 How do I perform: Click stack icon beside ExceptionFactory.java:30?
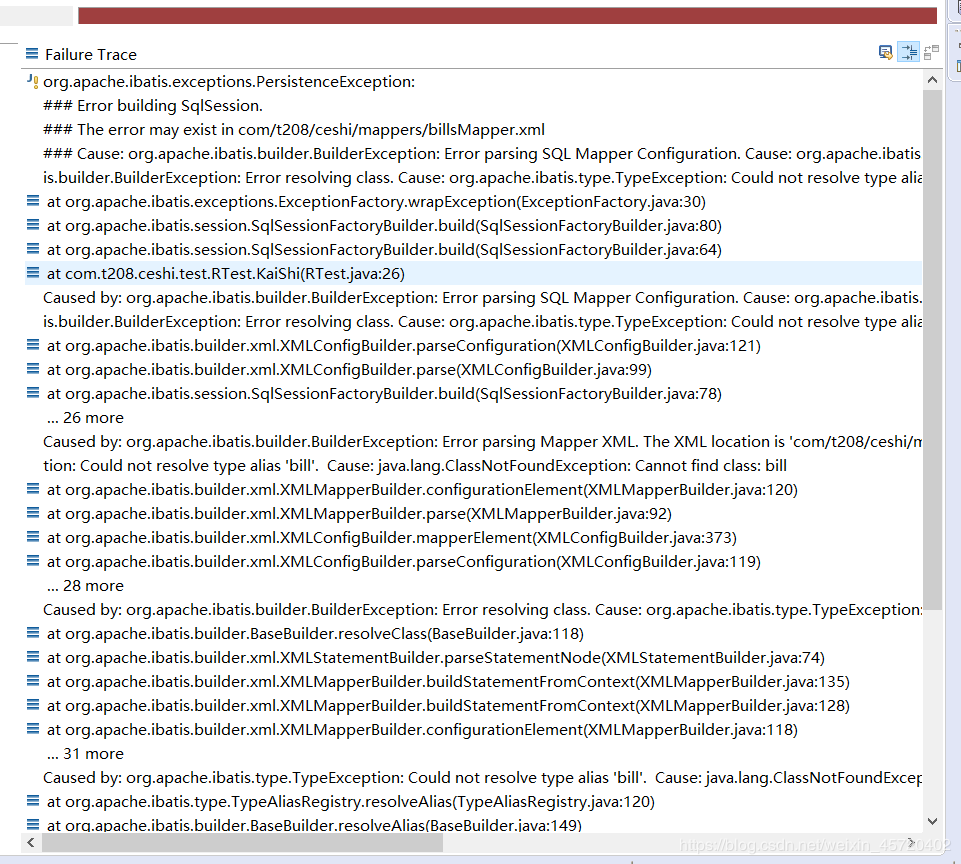(x=32, y=200)
